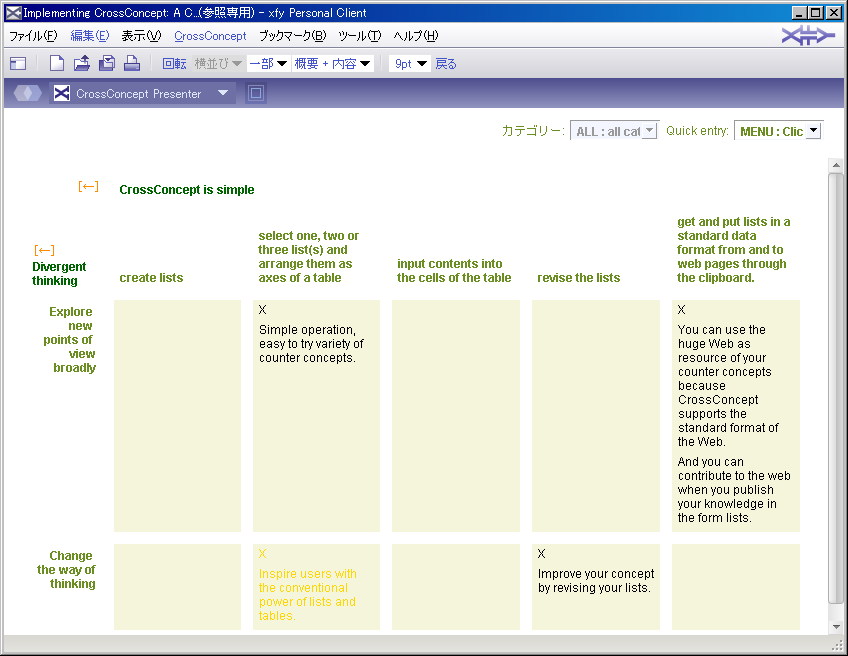Open the ブックマーク(B) menu

(x=293, y=36)
